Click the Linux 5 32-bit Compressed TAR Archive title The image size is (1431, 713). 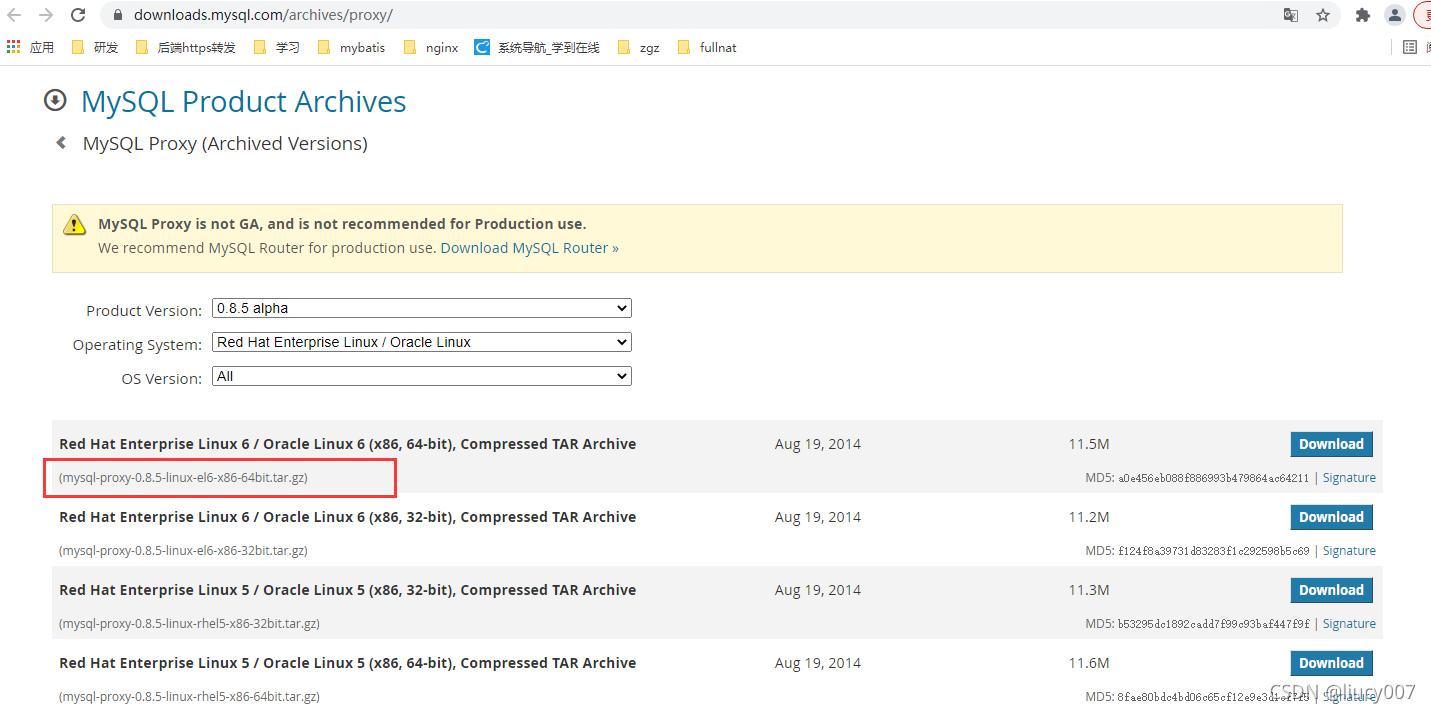pyautogui.click(x=348, y=590)
